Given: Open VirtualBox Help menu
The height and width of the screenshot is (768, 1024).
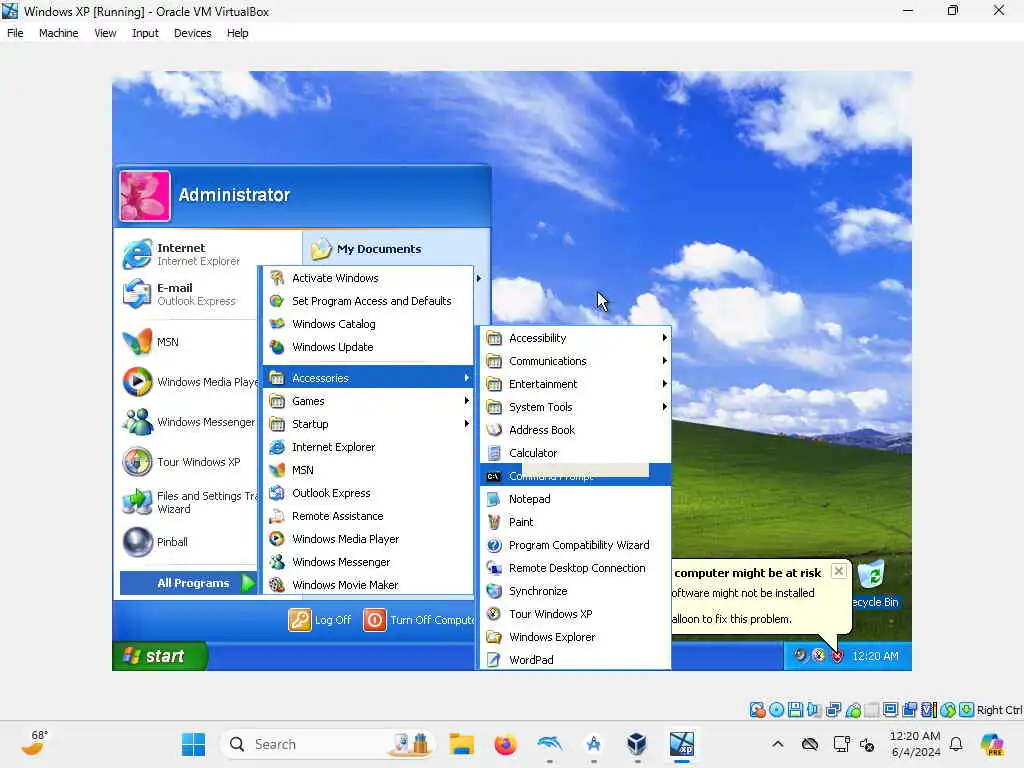Looking at the screenshot, I should click(238, 33).
